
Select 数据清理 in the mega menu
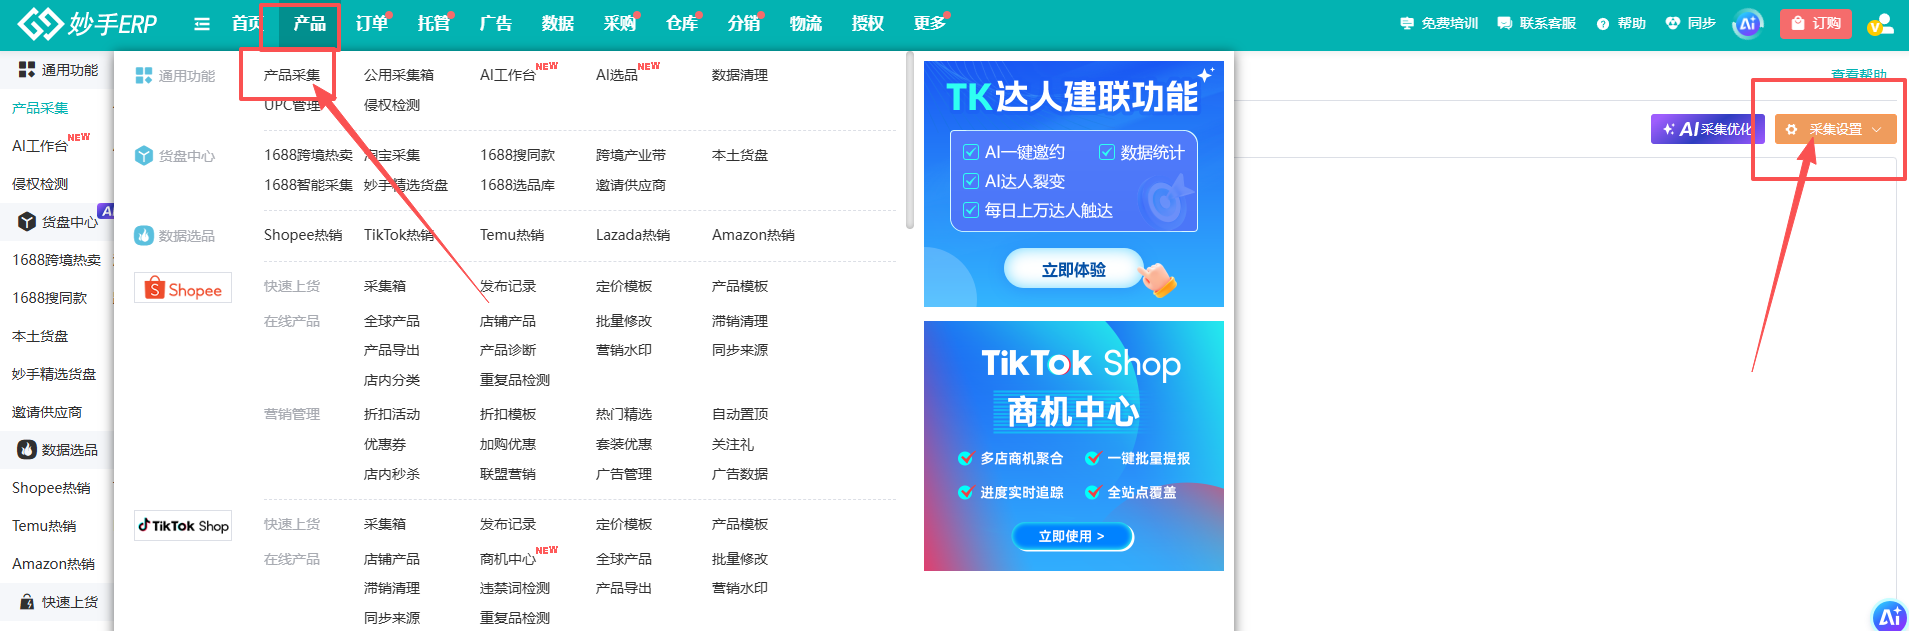tap(740, 75)
